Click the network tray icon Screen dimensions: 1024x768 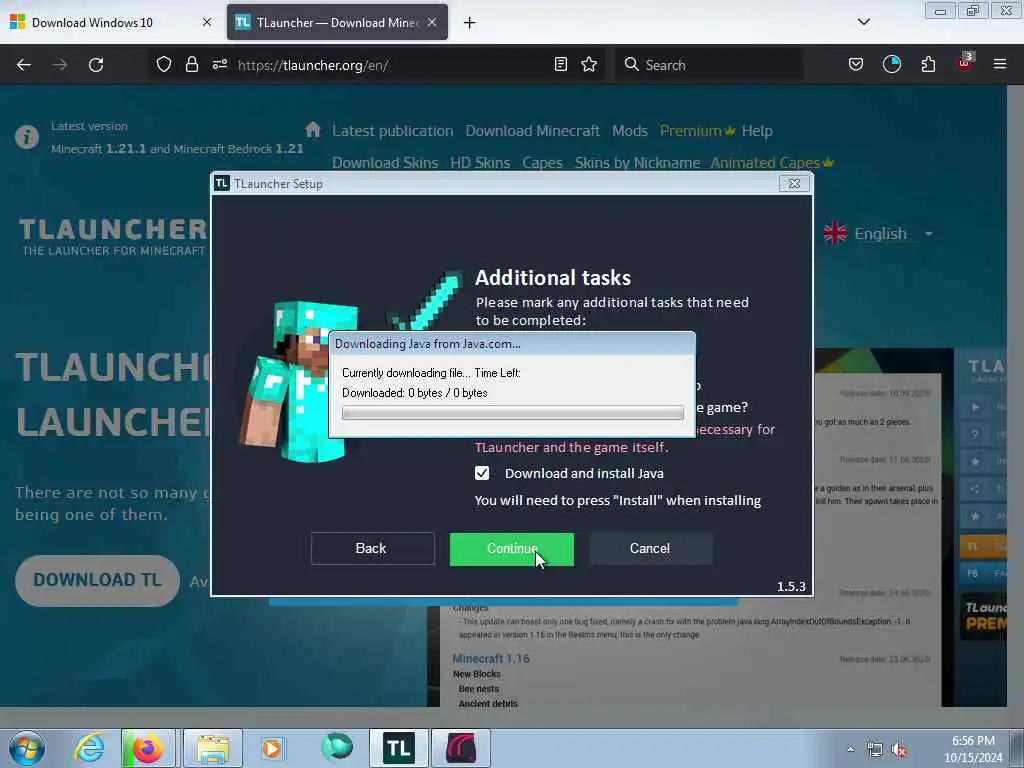click(874, 750)
